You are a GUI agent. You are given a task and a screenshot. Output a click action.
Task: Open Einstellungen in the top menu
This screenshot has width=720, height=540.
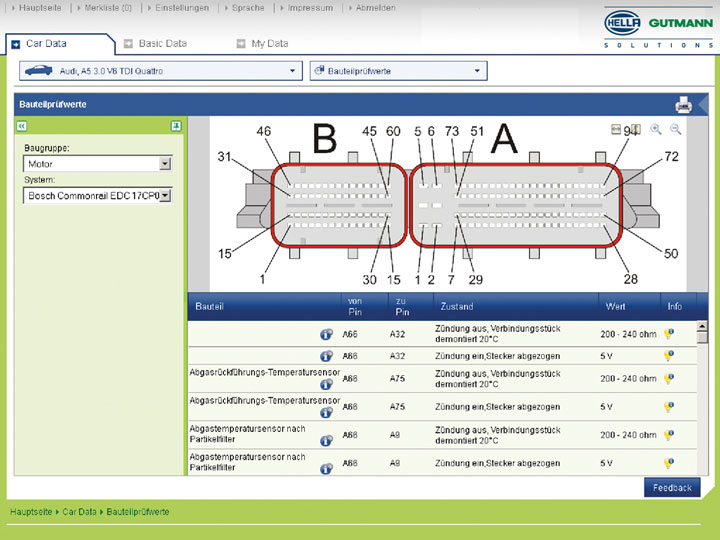coord(182,8)
